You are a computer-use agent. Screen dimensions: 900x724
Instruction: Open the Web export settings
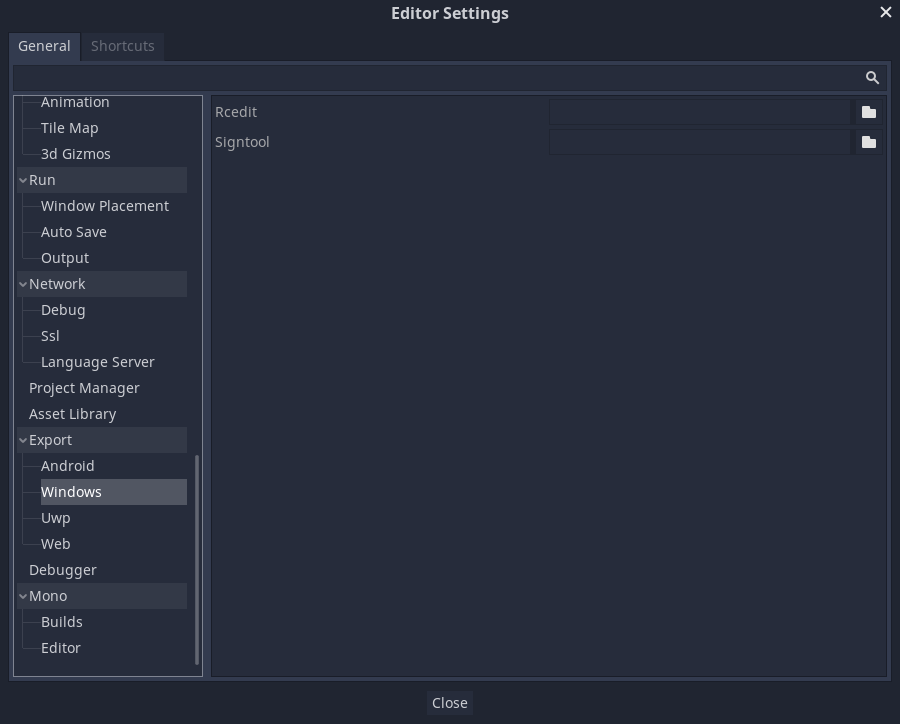click(x=55, y=544)
